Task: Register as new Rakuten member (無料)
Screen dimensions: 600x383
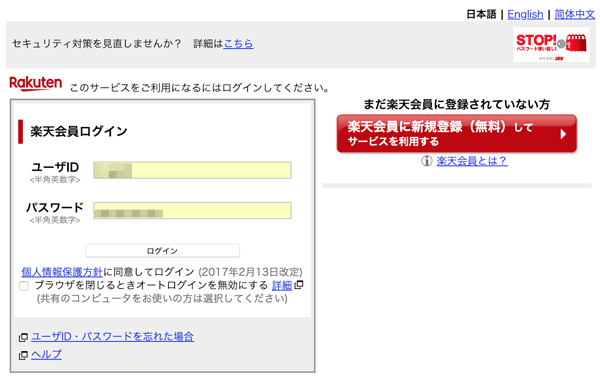Action: click(457, 134)
